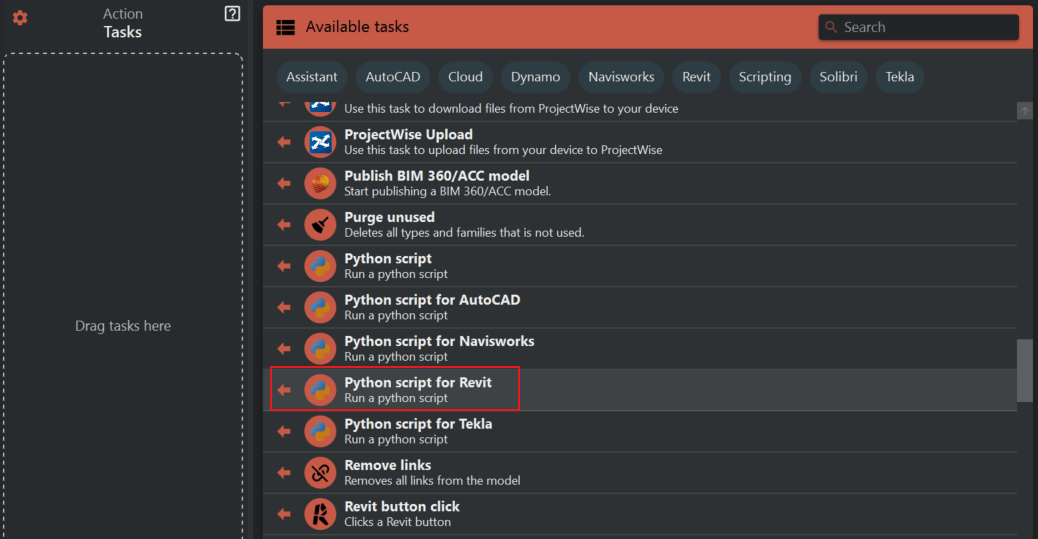
Task: Click the task list scrollbar thumb
Action: (x=1025, y=370)
